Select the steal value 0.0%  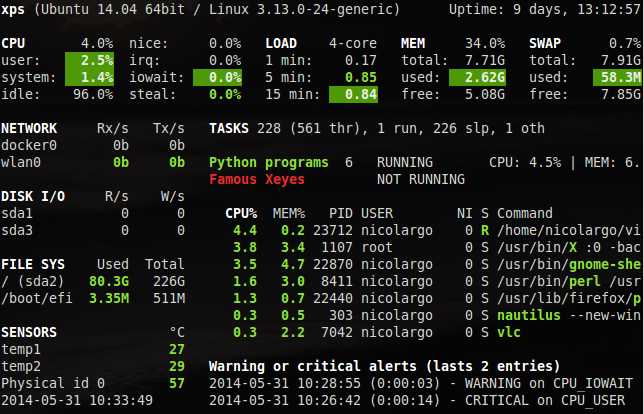225,94
